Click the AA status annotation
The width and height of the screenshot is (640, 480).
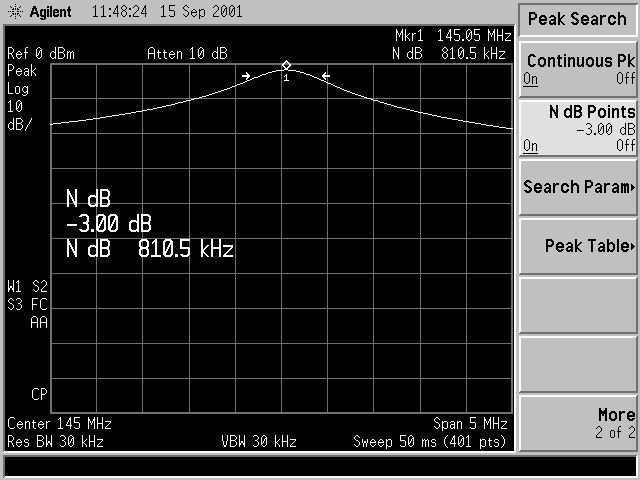click(39, 323)
